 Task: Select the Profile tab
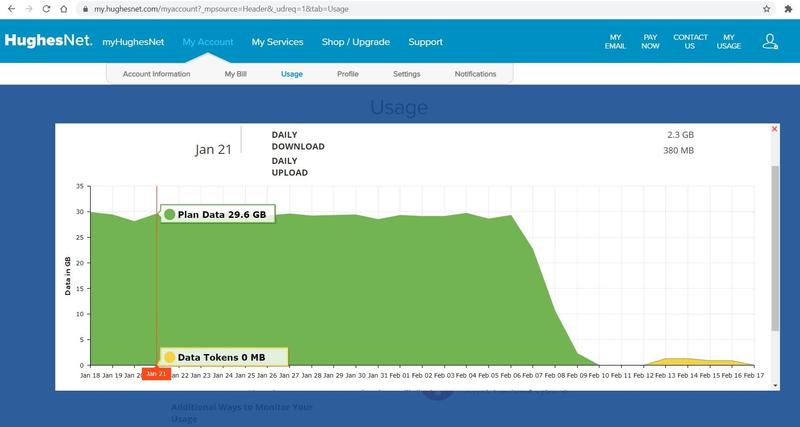coord(347,74)
